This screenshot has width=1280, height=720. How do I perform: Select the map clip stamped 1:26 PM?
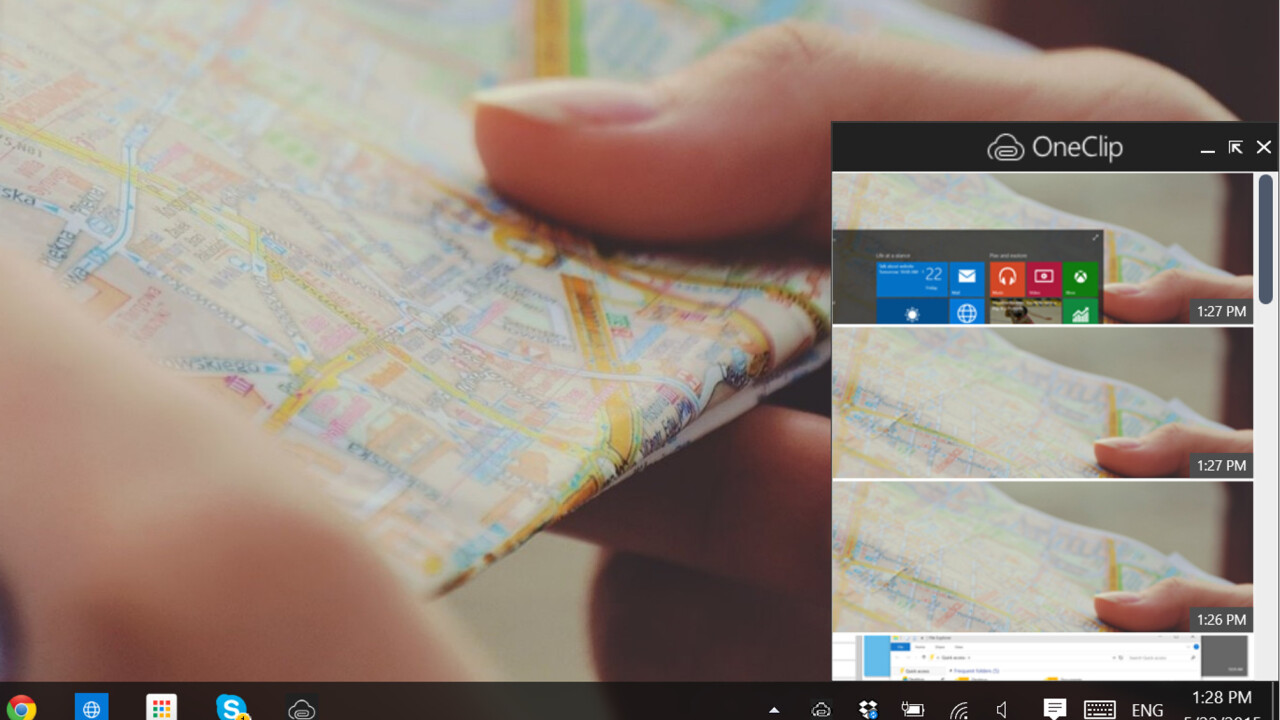[x=1042, y=557]
